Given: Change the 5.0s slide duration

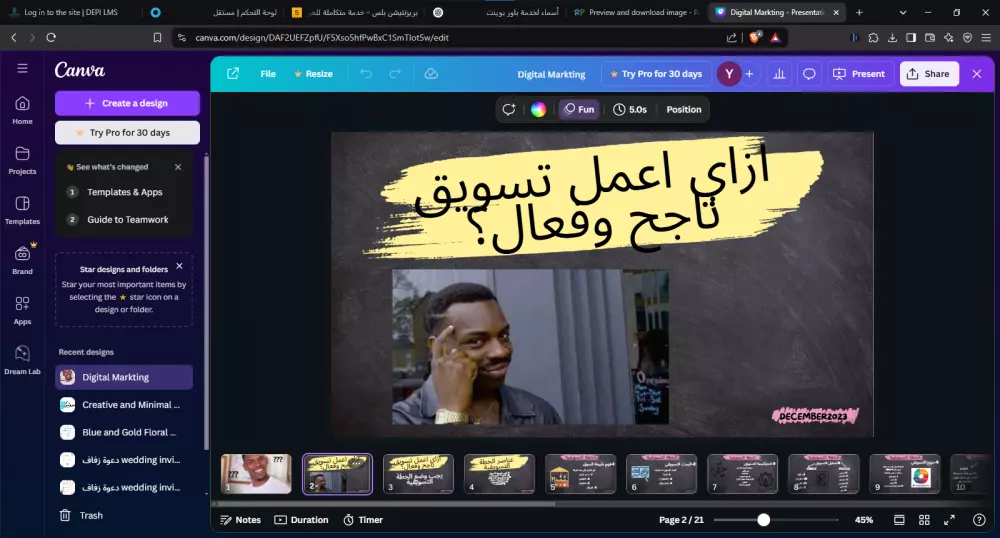Looking at the screenshot, I should coord(630,110).
